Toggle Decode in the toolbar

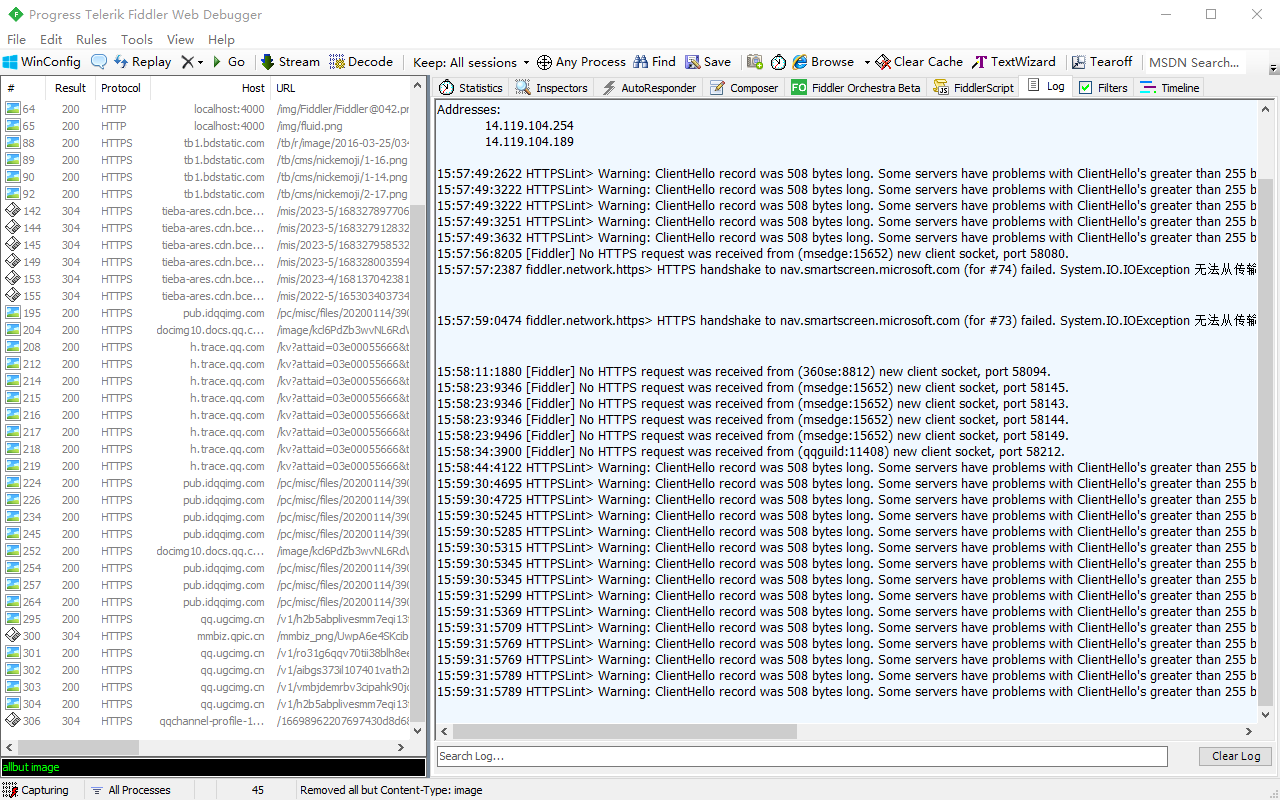click(361, 62)
